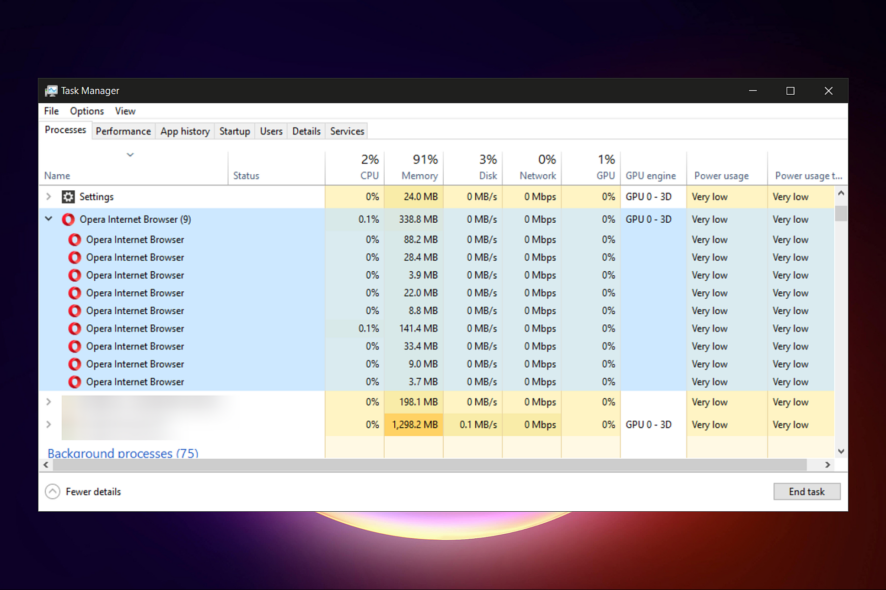Image resolution: width=886 pixels, height=590 pixels.
Task: Click the '338.8 MB' memory cell
Action: coord(414,219)
